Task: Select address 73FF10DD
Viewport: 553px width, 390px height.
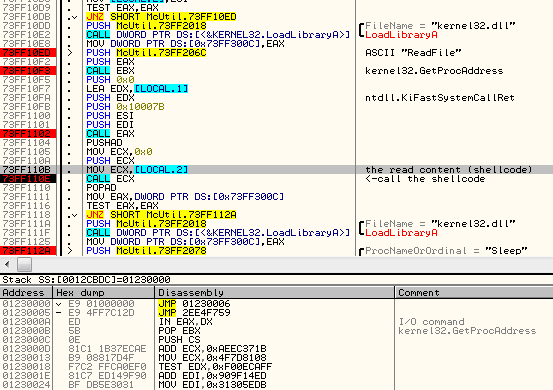Action: 26,26
